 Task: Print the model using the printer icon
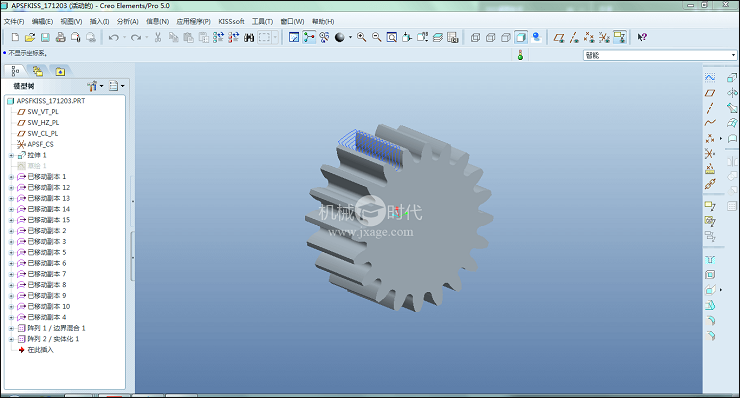pos(60,37)
